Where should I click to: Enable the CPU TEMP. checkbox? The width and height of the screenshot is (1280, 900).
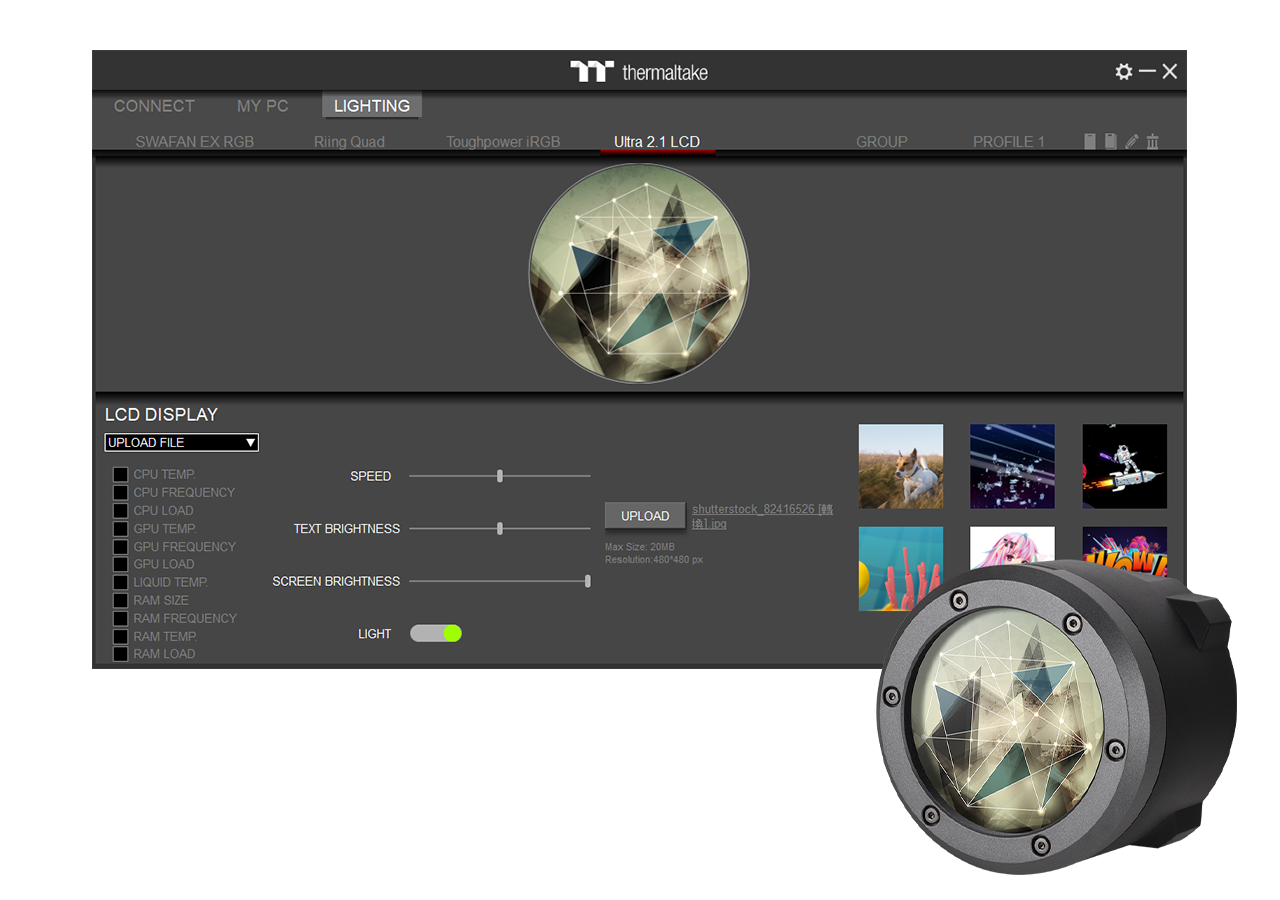120,475
